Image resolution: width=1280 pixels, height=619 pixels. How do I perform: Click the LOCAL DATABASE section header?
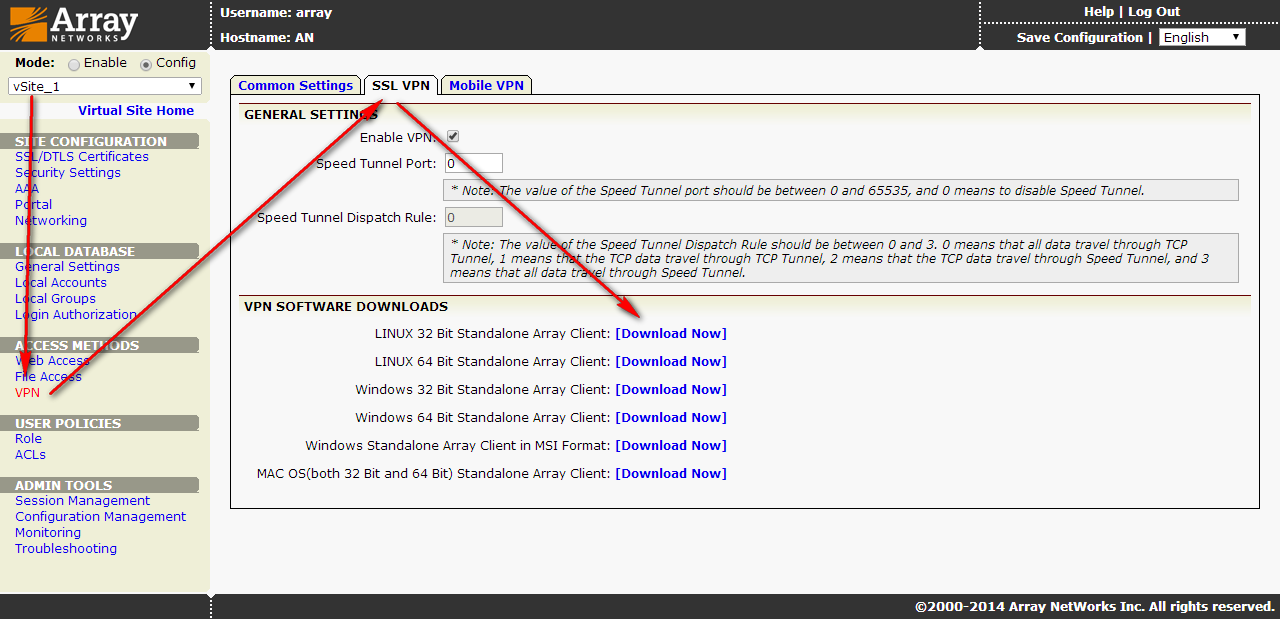click(100, 251)
